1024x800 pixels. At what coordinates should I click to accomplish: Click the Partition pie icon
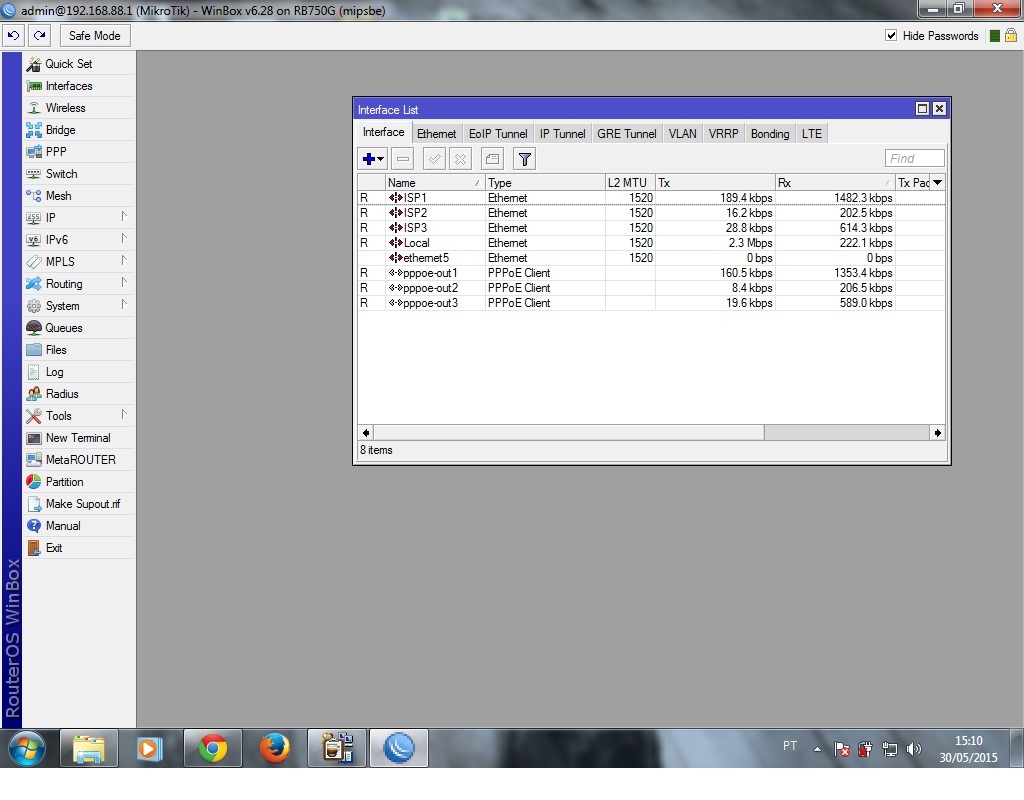pyautogui.click(x=33, y=482)
